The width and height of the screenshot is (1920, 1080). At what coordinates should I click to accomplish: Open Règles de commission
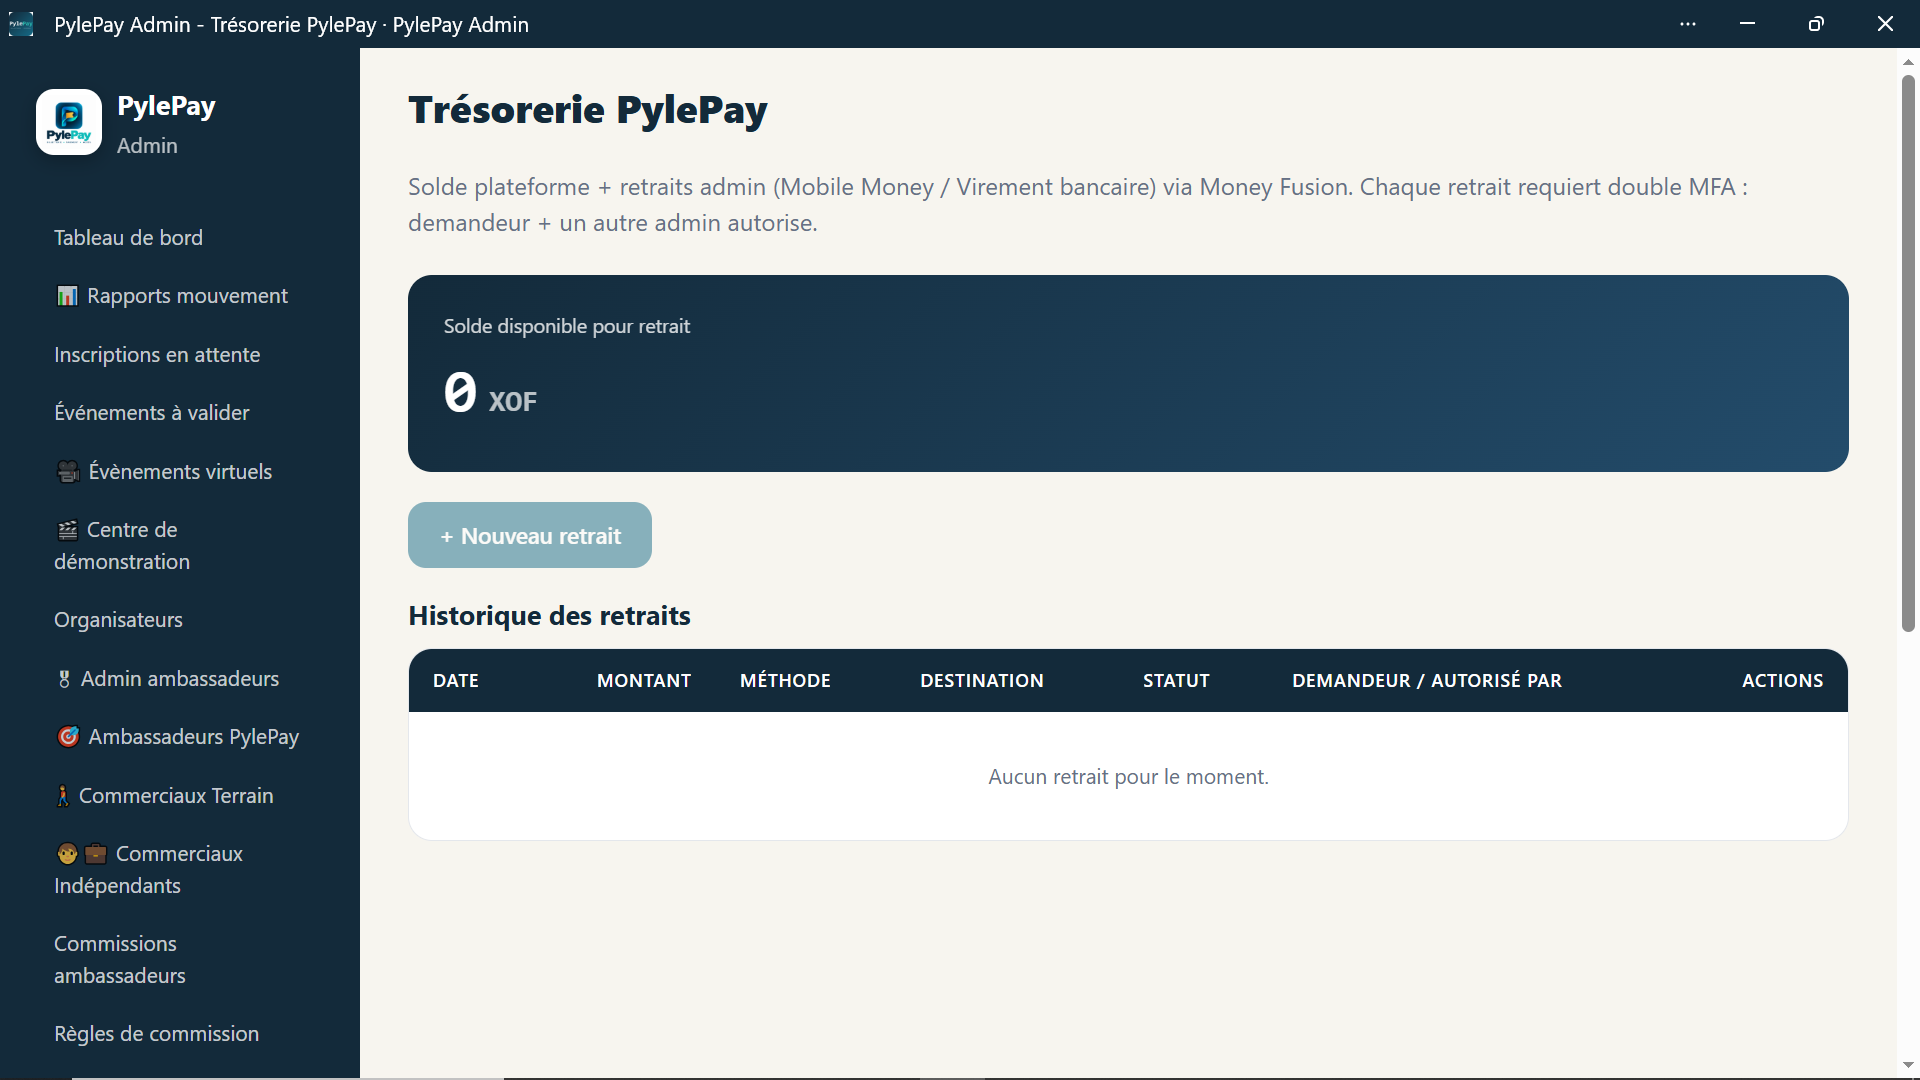(156, 1034)
